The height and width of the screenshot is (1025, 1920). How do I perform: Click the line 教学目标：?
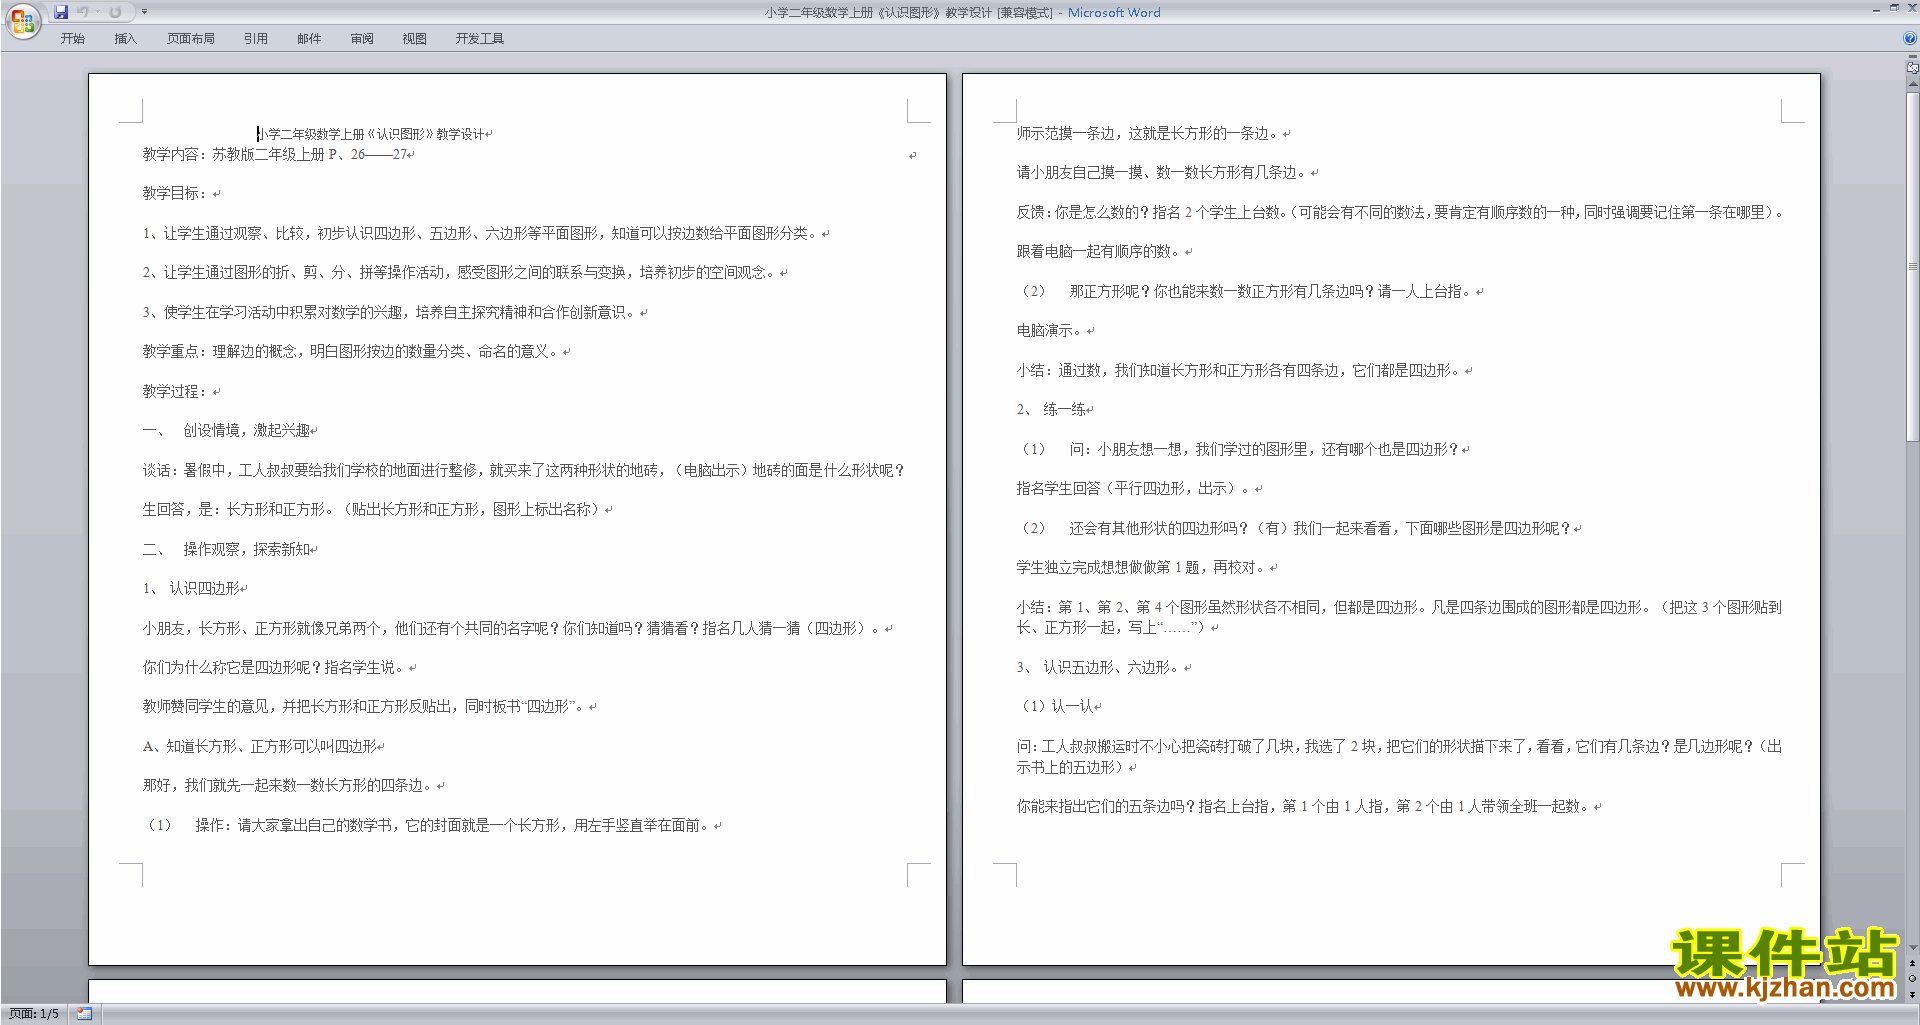click(x=177, y=193)
